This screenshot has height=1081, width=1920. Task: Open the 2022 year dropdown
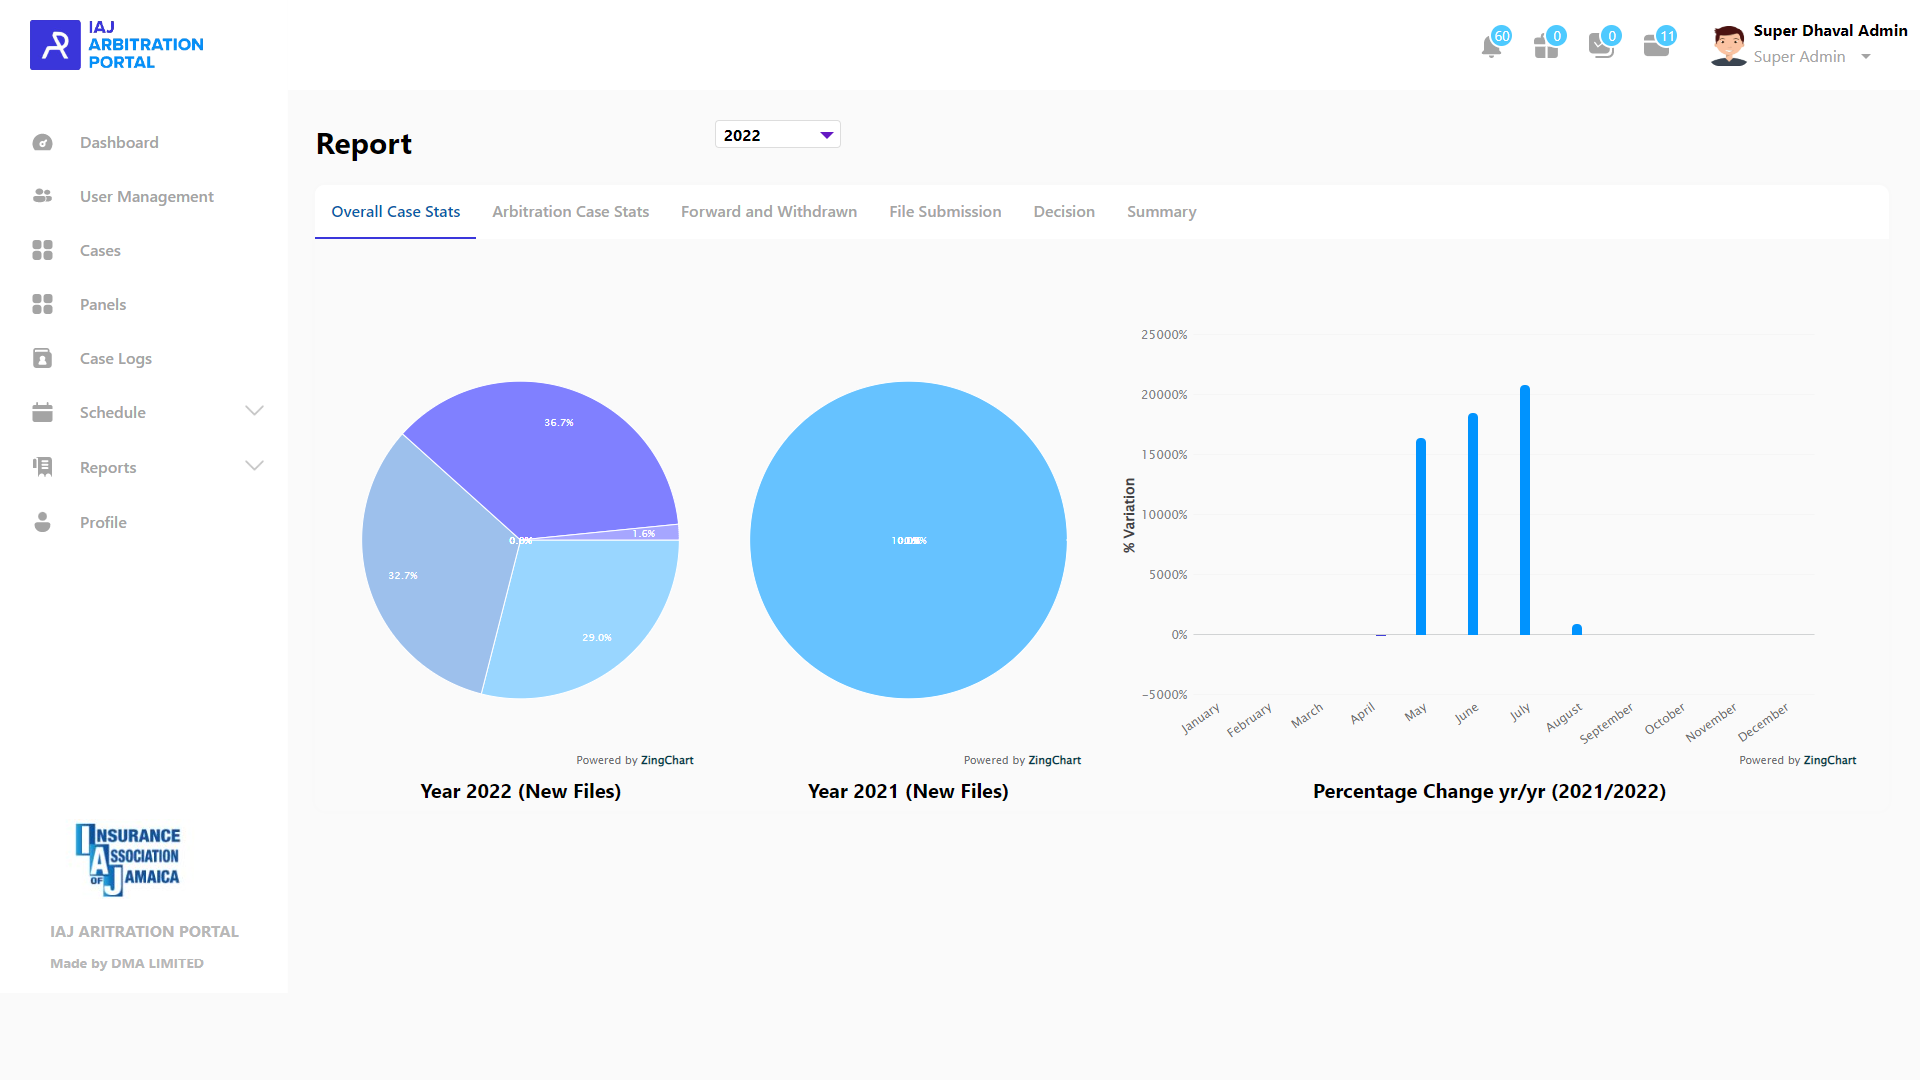[x=777, y=135]
